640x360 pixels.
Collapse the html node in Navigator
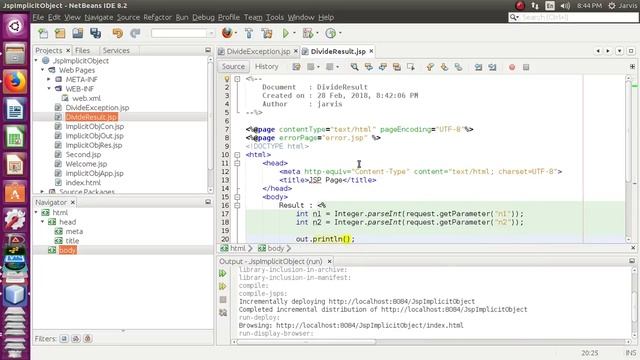pos(36,212)
